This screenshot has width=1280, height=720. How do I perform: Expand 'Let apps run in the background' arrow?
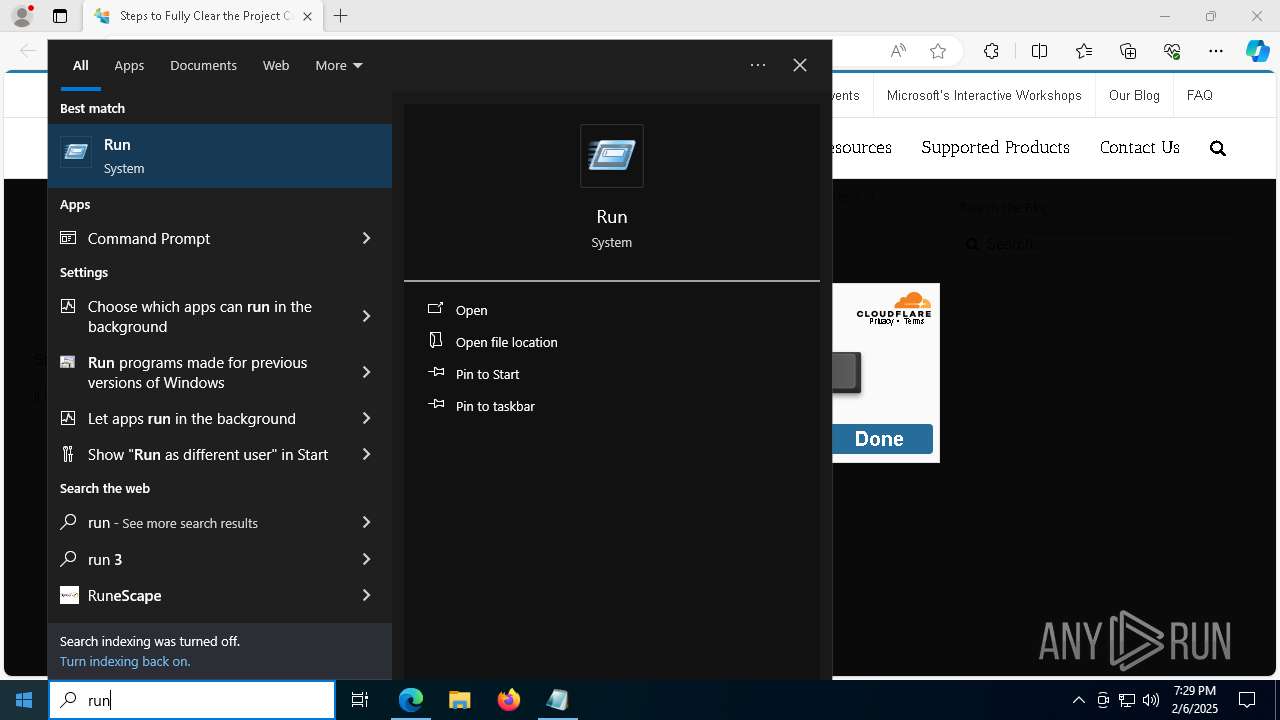[366, 418]
